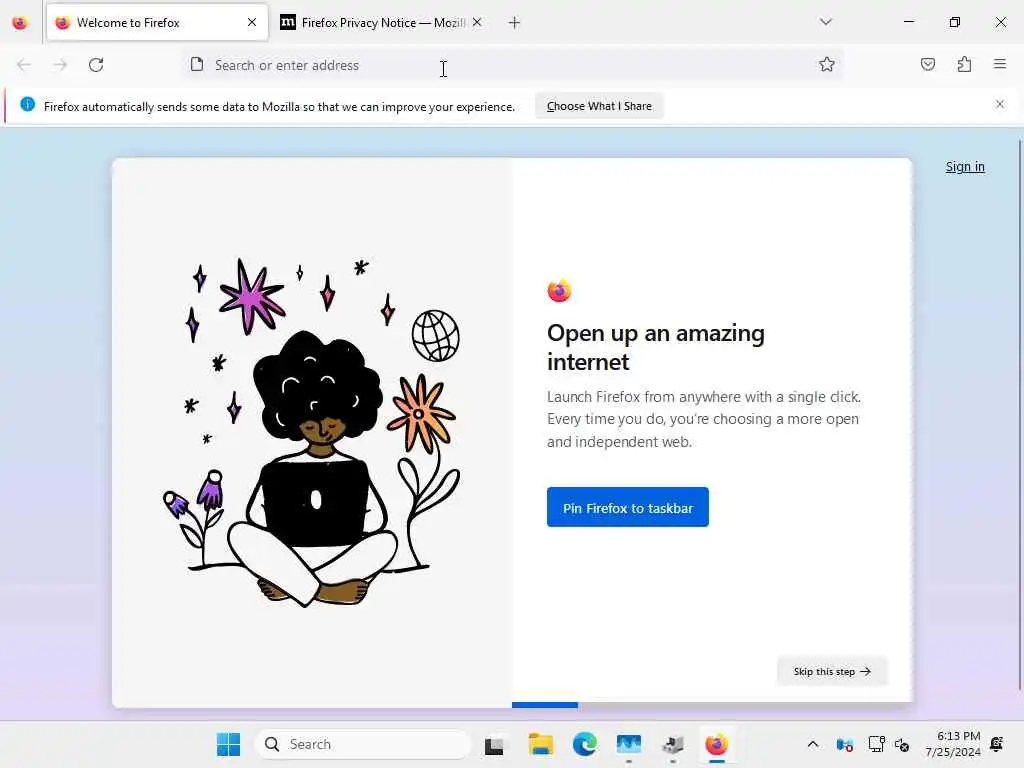Click the taskbar Search box
Viewport: 1024px width, 768px height.
click(362, 744)
